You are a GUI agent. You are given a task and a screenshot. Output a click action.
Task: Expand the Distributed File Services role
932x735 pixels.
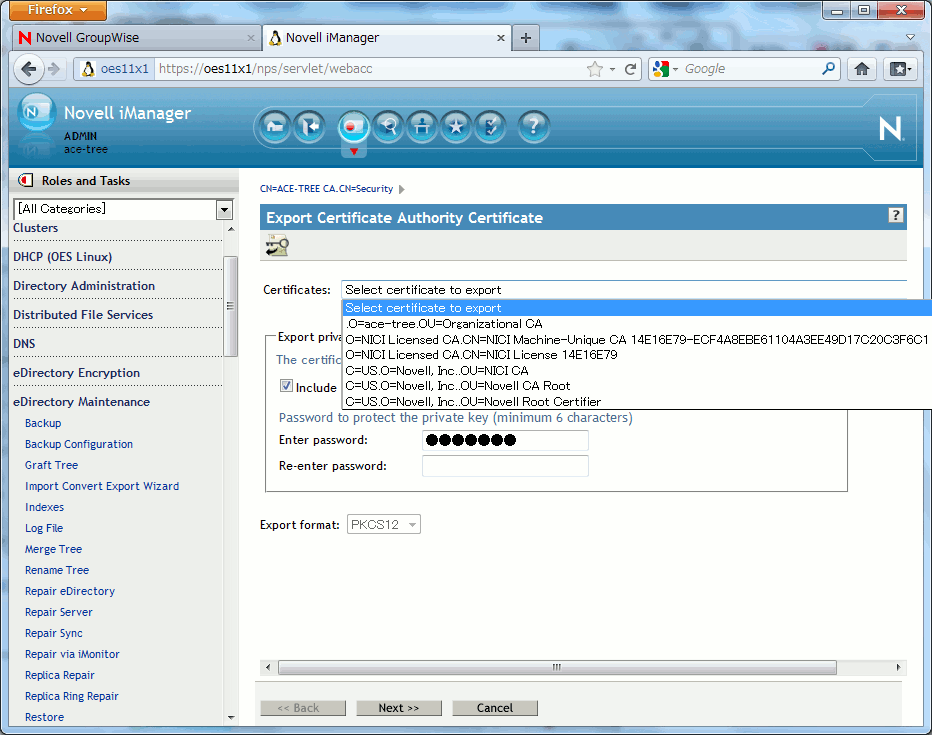click(x=83, y=315)
